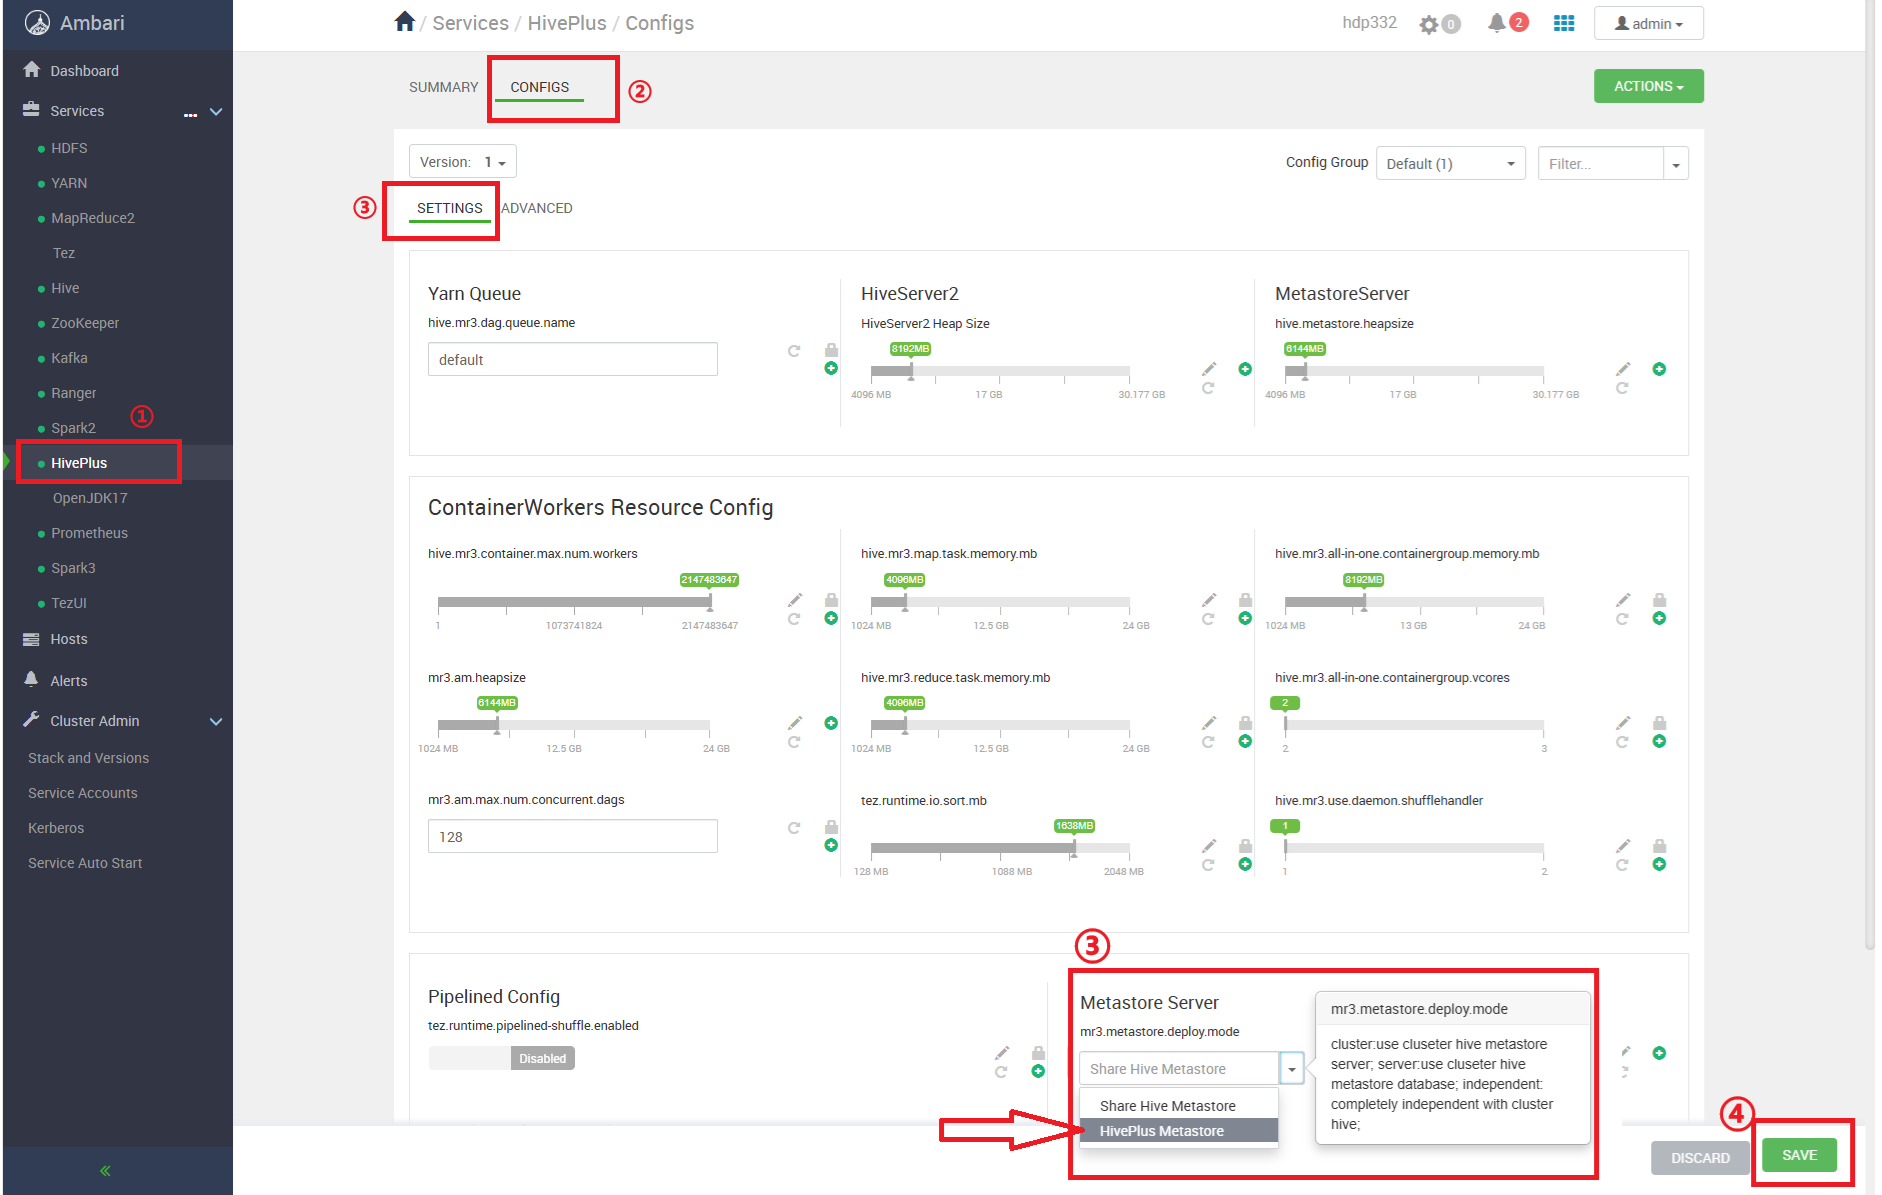This screenshot has width=1882, height=1195.
Task: Click lock icon for mr3.am.max.num.concurrent.dags
Action: pyautogui.click(x=831, y=827)
